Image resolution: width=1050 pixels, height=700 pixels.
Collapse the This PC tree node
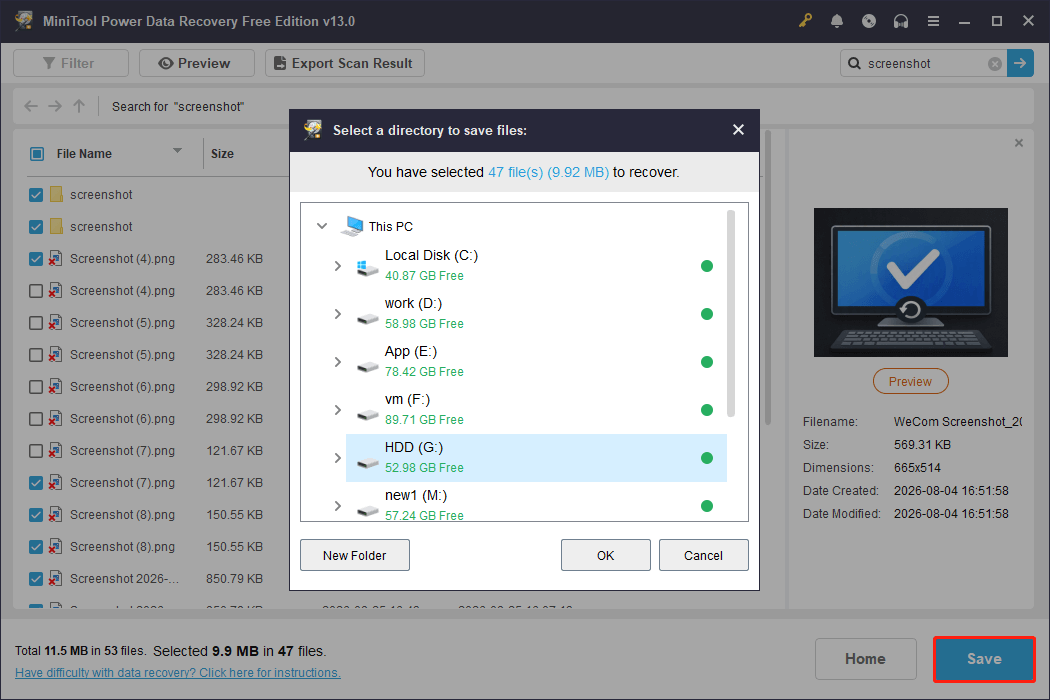[x=322, y=226]
